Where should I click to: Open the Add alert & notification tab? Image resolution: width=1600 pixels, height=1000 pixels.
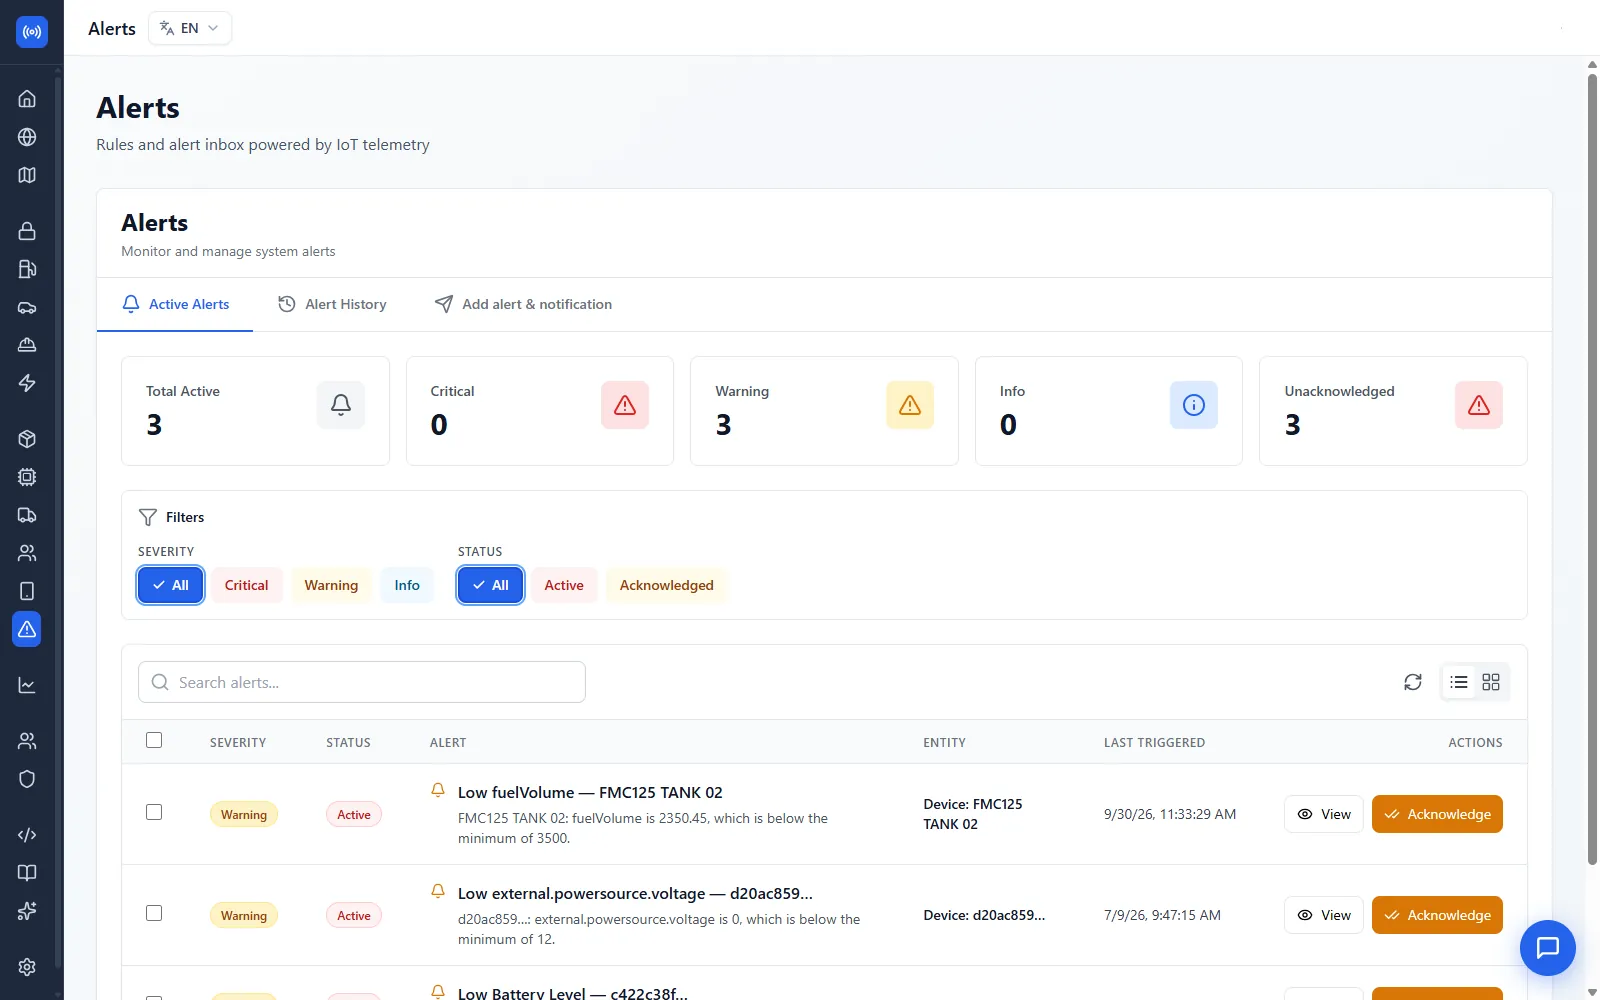point(523,304)
